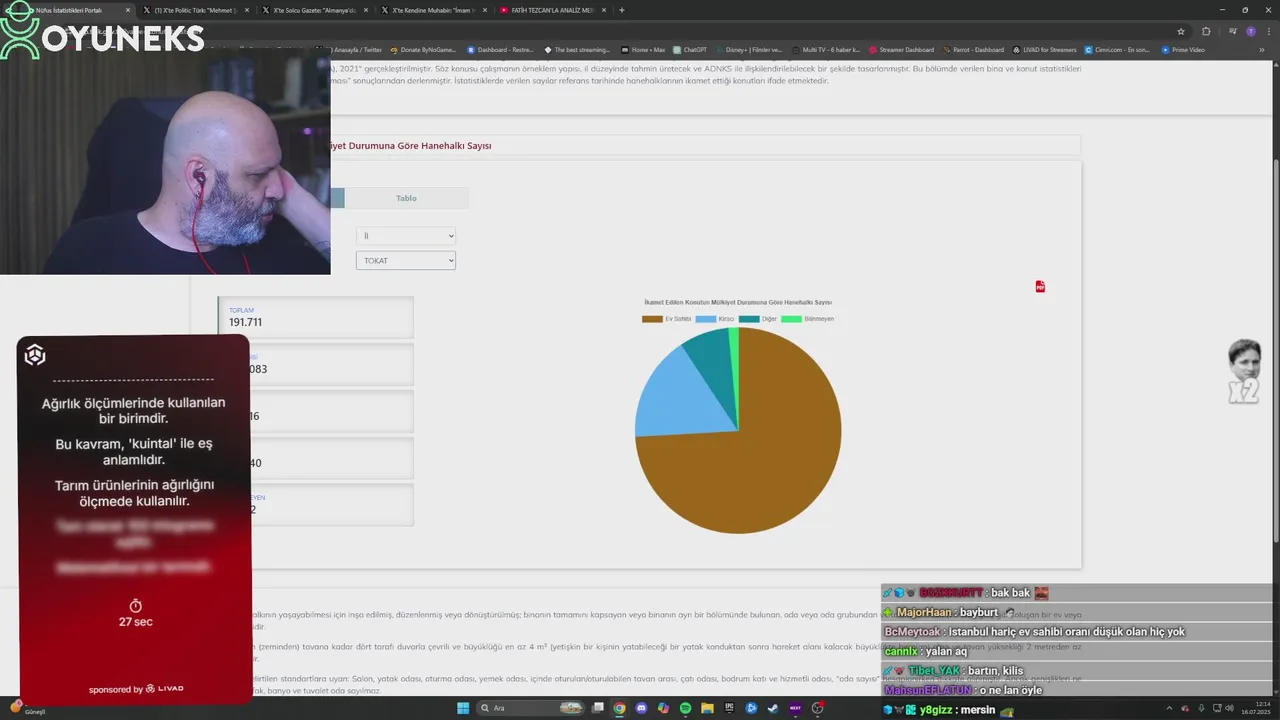Open the Windows Start menu
Screen dimensions: 1280x720
pos(463,708)
